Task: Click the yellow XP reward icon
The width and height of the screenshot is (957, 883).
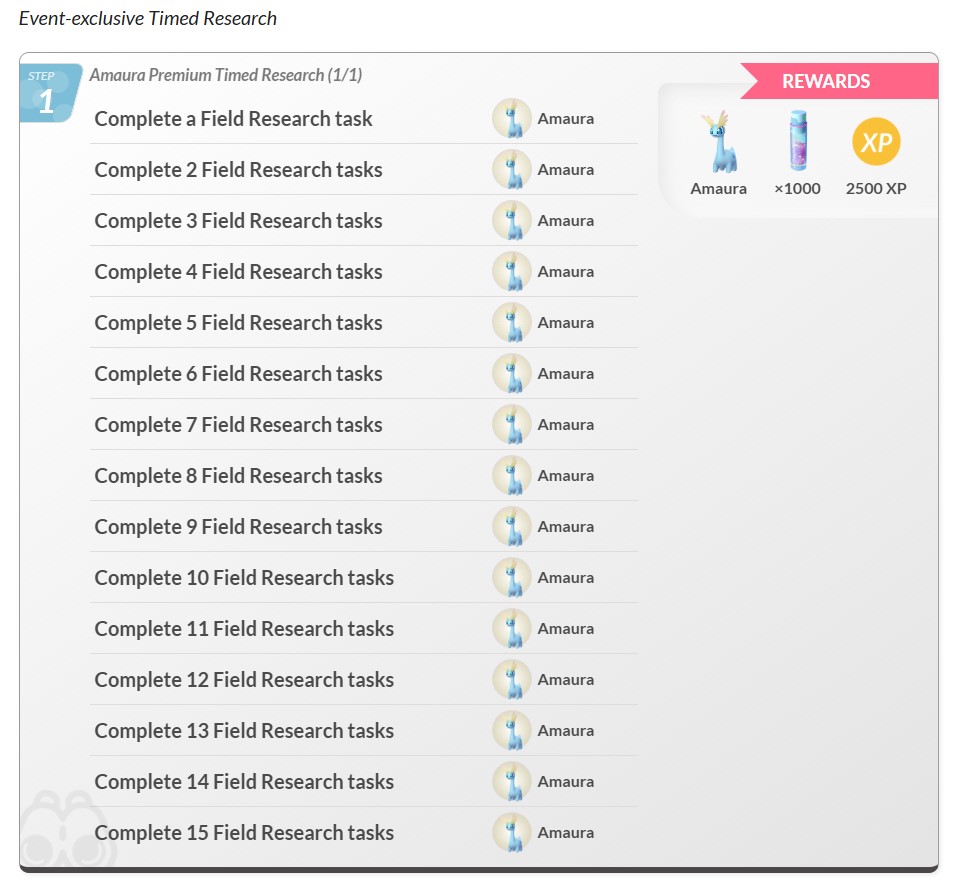Action: (876, 142)
